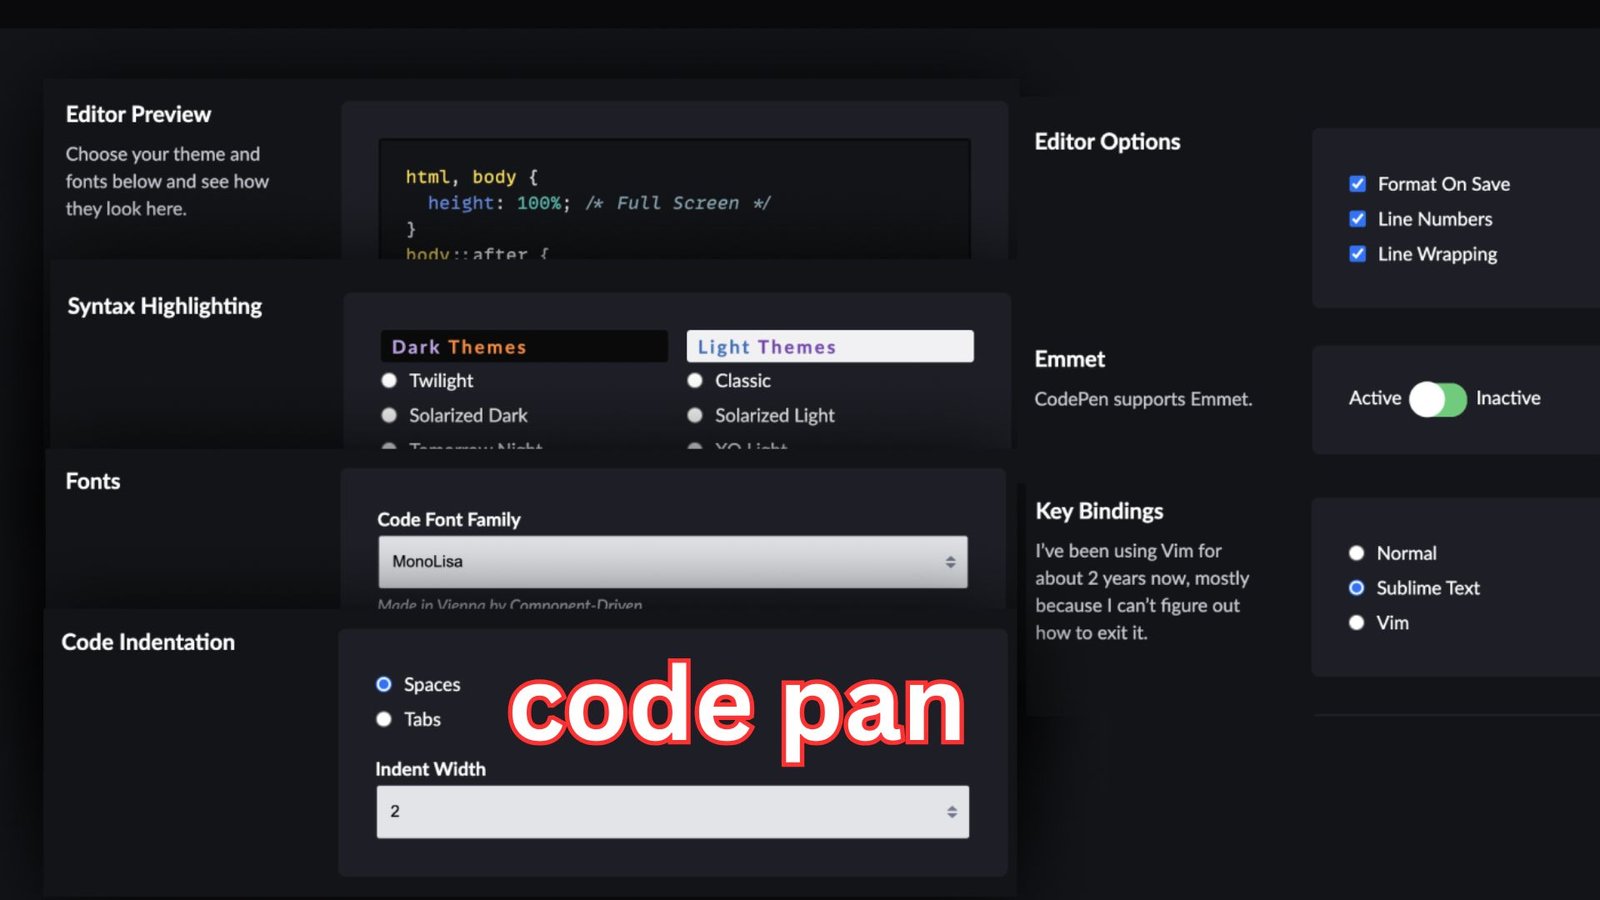Select Normal key bindings
The width and height of the screenshot is (1600, 900).
pos(1356,553)
